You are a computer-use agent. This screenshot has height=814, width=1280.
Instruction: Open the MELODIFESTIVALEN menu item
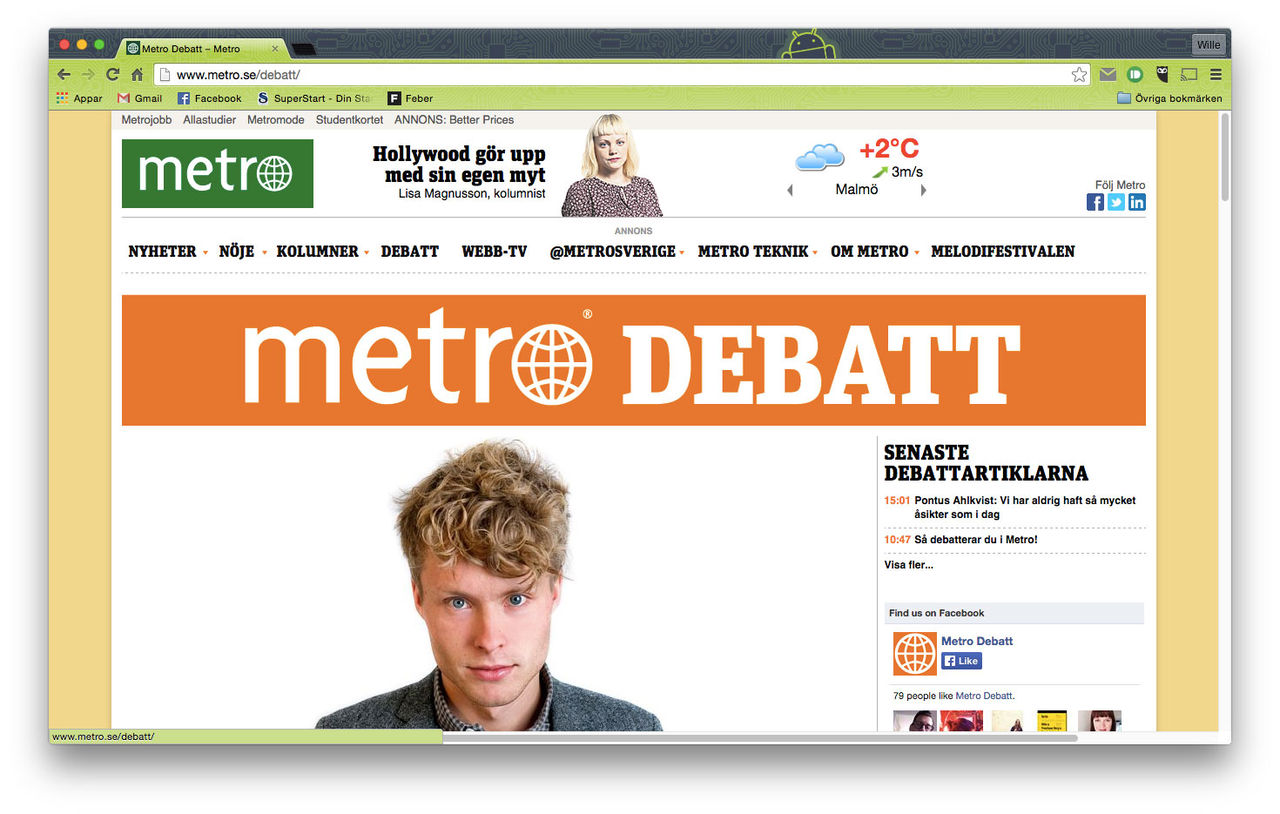pyautogui.click(x=1003, y=252)
